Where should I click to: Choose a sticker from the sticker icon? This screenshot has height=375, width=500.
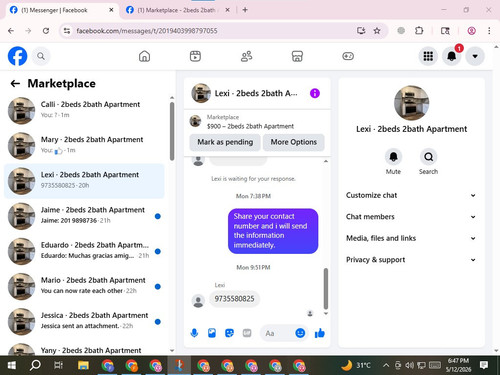[x=229, y=333]
